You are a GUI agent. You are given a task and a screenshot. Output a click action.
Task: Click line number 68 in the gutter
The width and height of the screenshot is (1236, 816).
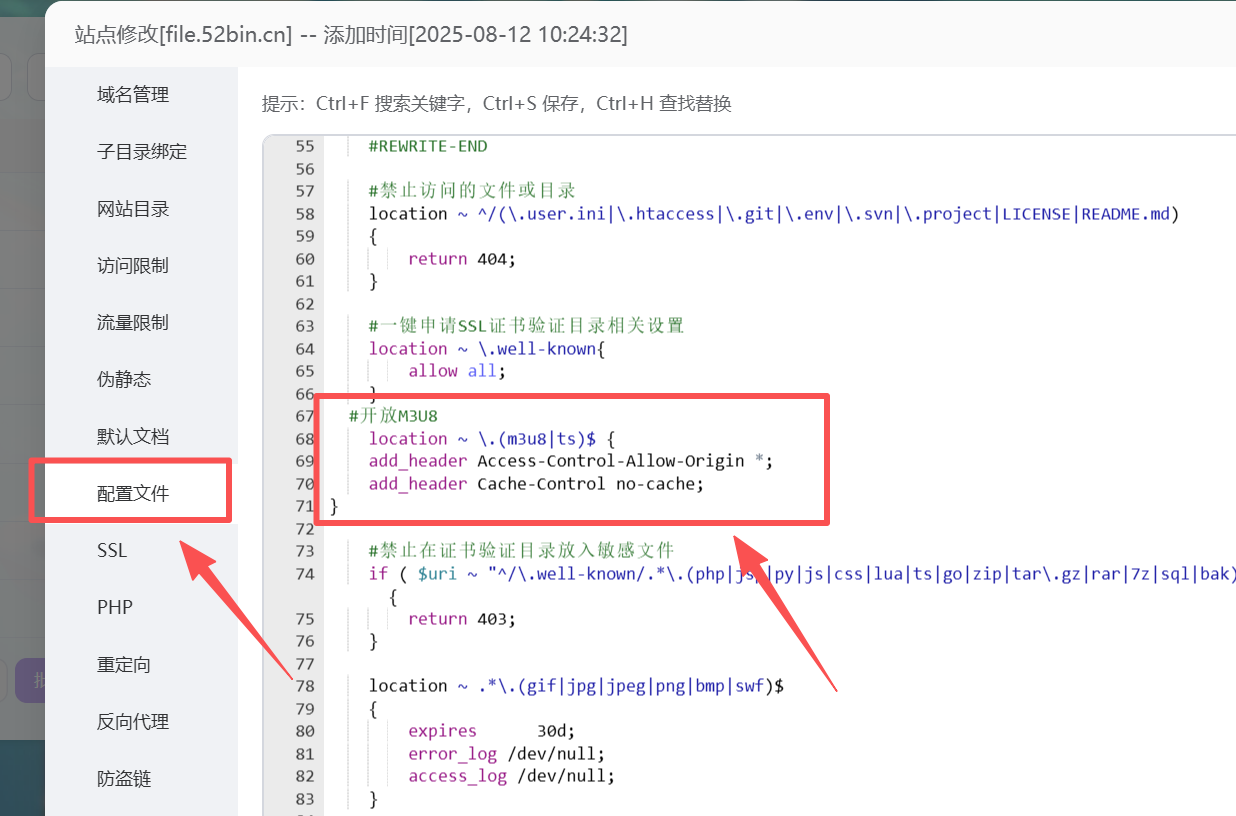point(304,439)
